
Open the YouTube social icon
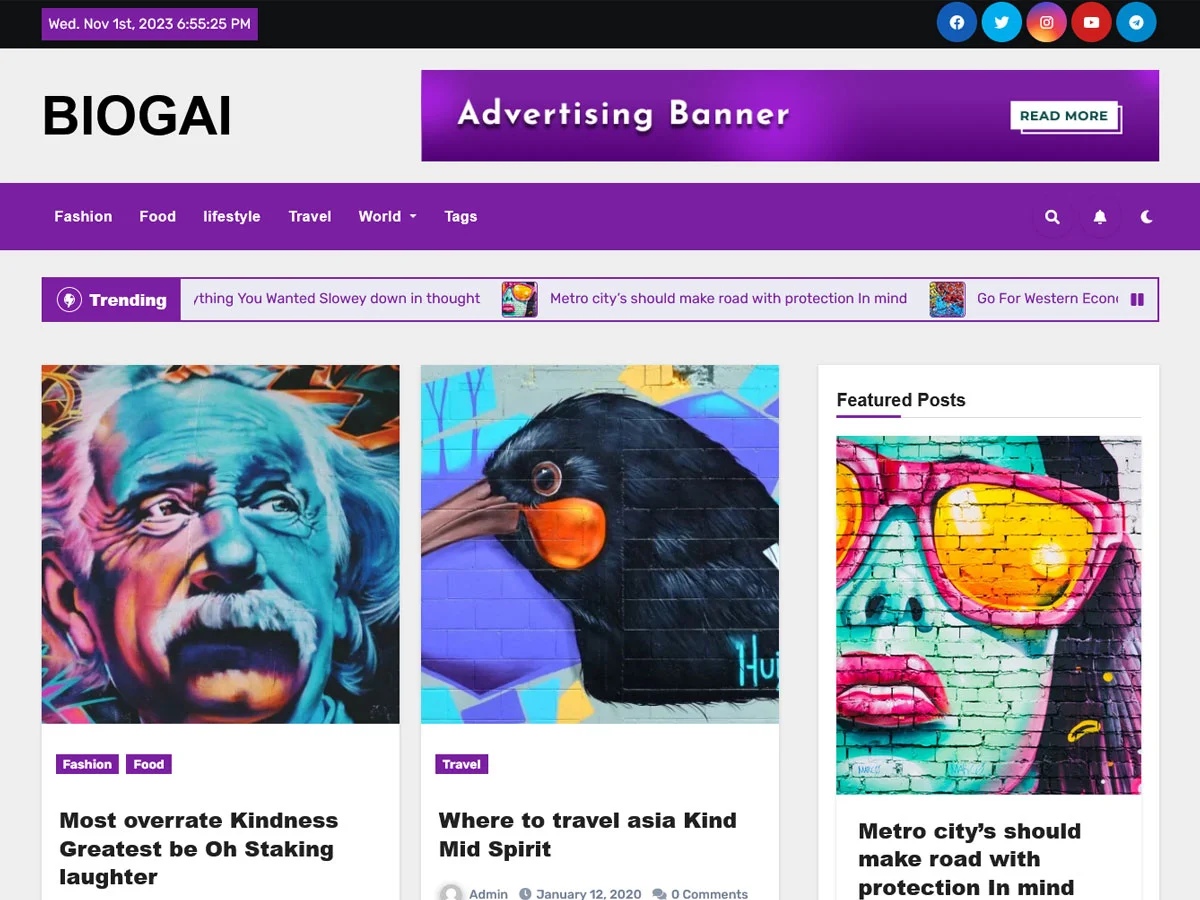coord(1092,22)
